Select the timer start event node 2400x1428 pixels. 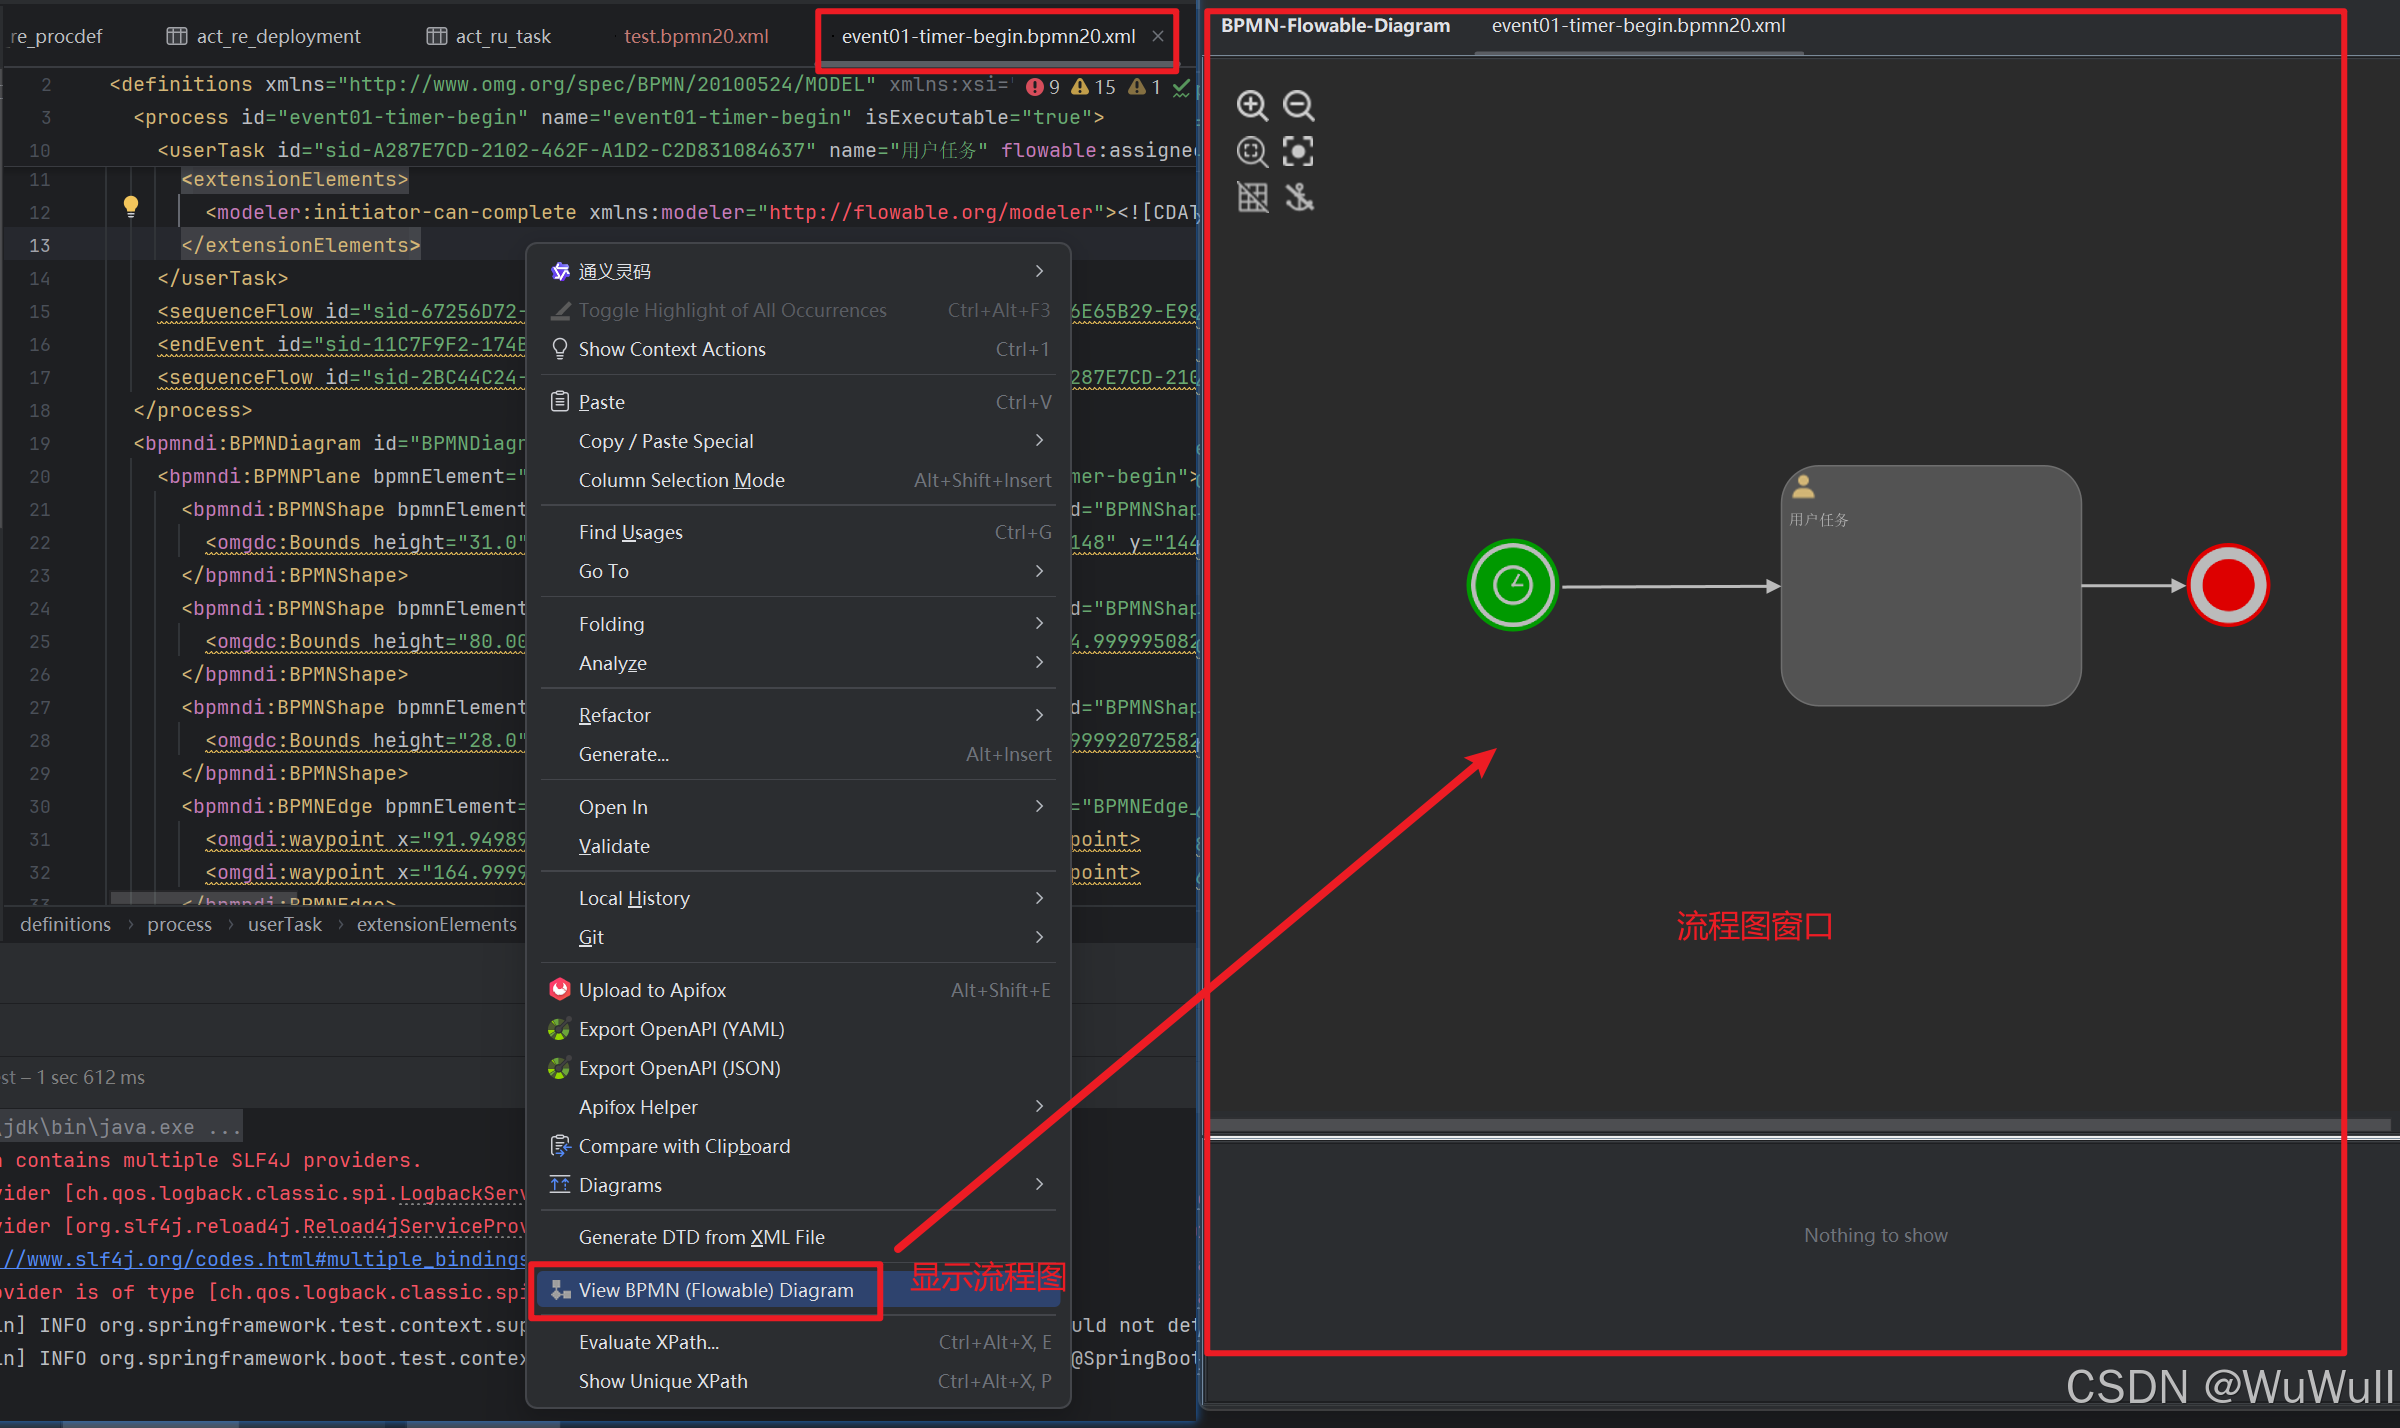coord(1512,585)
